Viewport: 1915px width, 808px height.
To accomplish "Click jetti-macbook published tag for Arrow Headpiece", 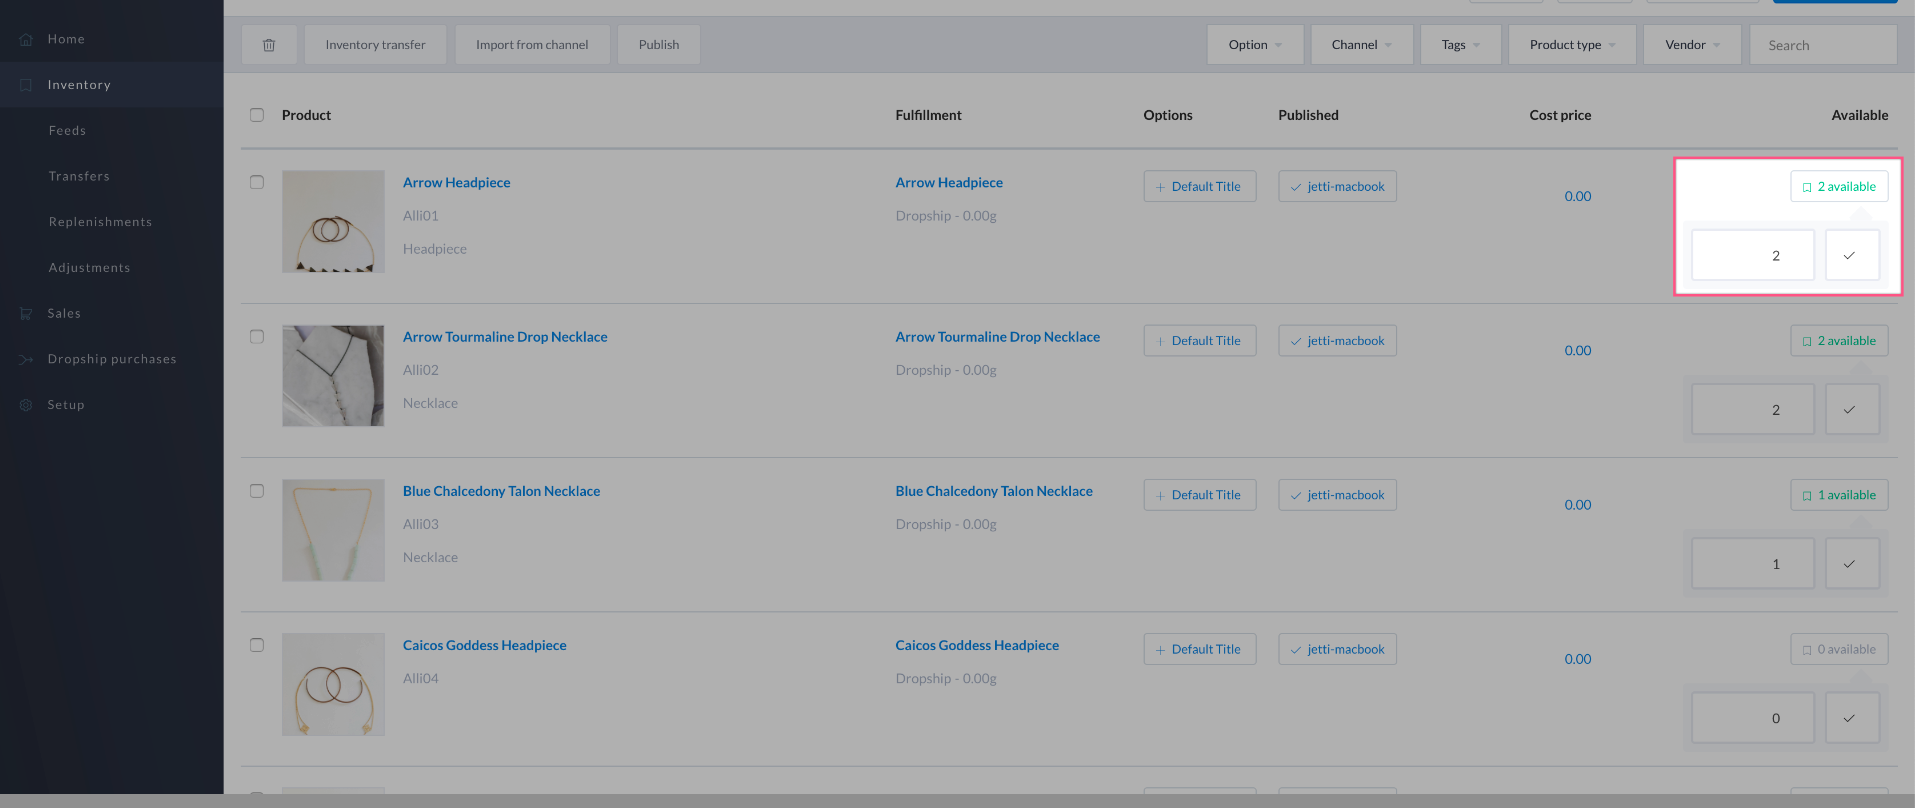I will (x=1337, y=186).
